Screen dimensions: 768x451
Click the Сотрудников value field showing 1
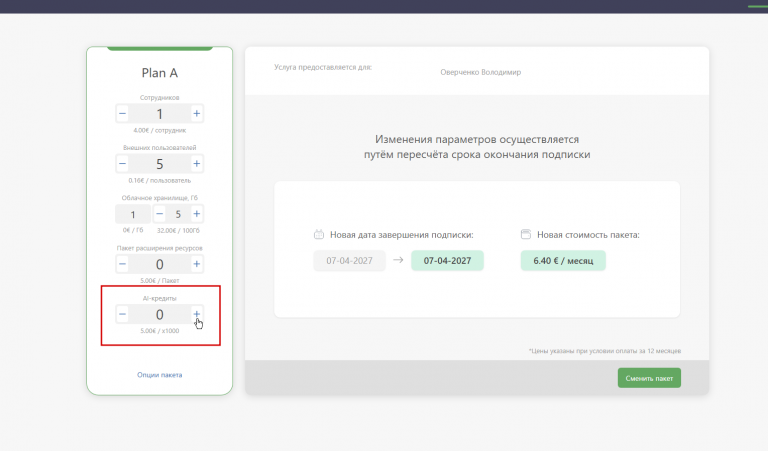point(159,114)
